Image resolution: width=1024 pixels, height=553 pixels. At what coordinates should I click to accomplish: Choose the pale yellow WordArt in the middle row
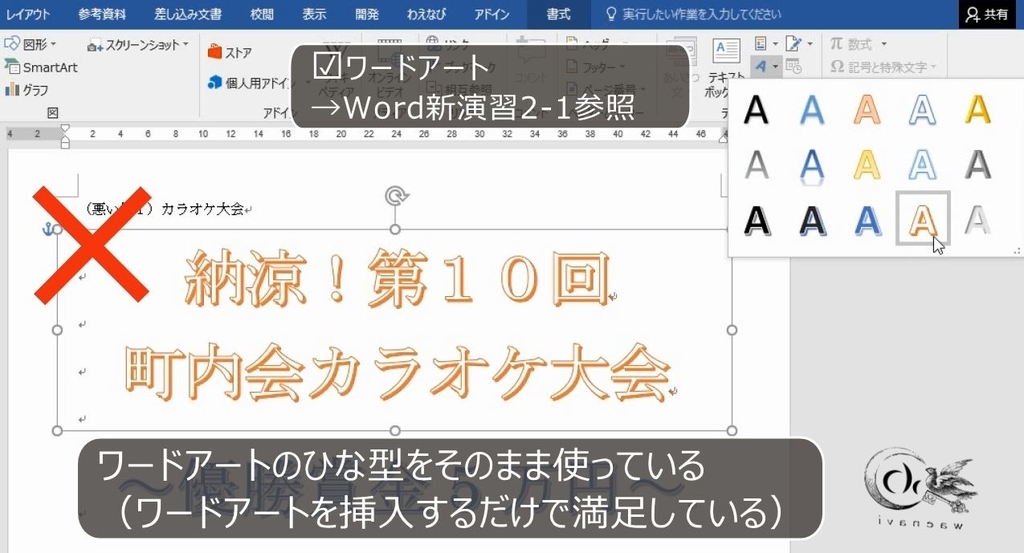coord(867,165)
